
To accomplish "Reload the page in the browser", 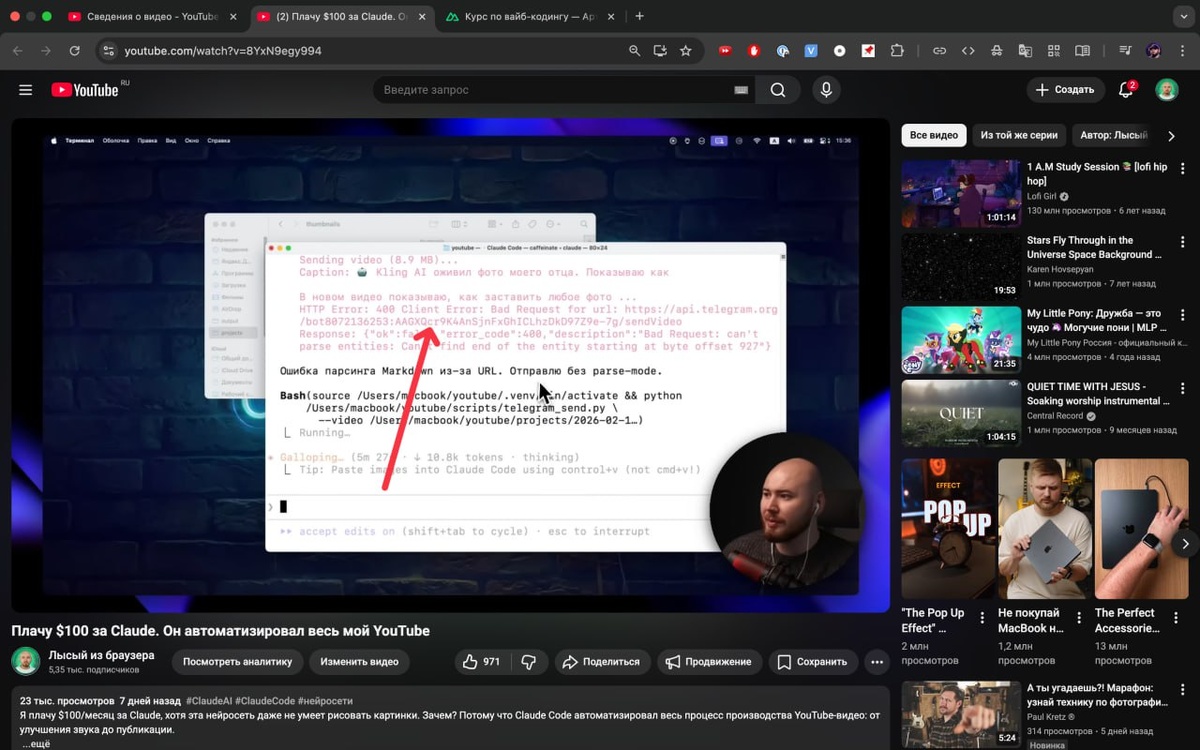I will (x=74, y=51).
